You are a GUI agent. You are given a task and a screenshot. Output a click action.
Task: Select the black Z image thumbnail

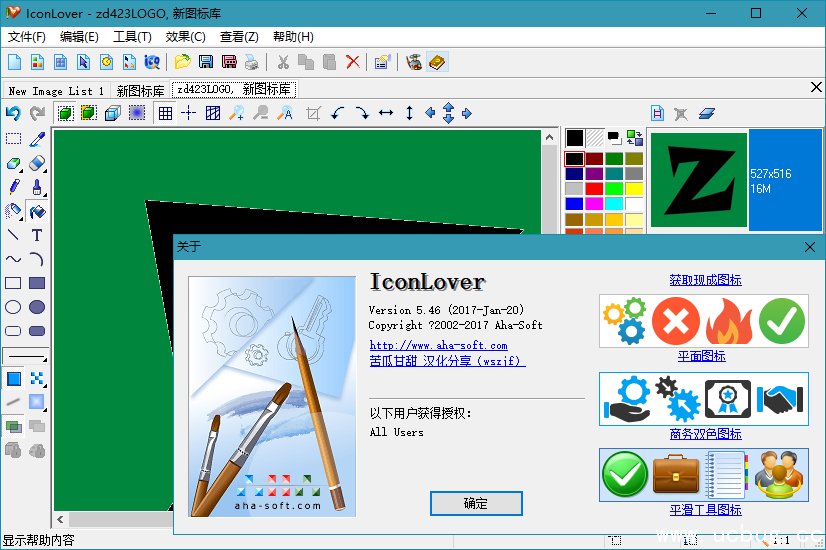coord(699,180)
